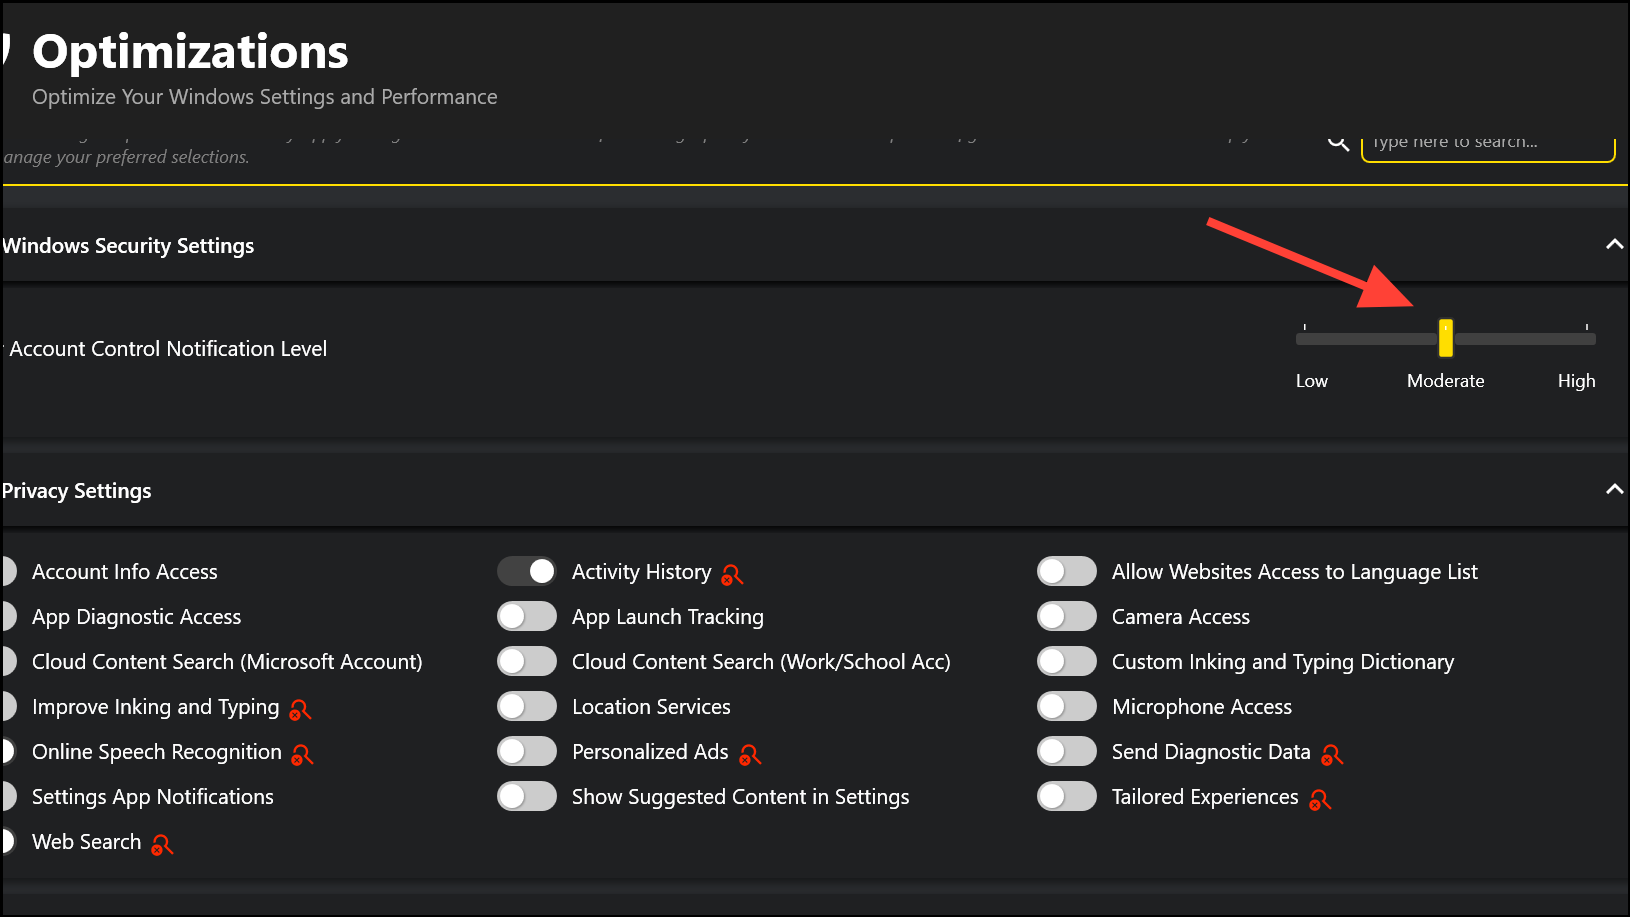The height and width of the screenshot is (917, 1630).
Task: Click the lock icon beside Online Speech Recognition
Action: coord(303,754)
